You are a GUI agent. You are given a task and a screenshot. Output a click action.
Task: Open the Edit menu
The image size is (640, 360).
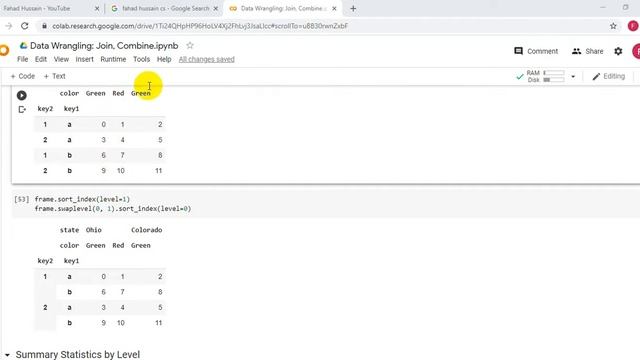coord(41,59)
